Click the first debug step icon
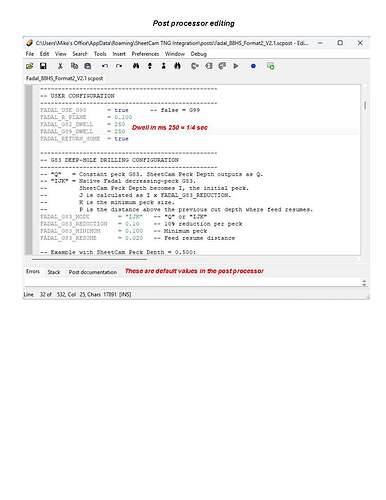The height and width of the screenshot is (500, 386). tap(195, 66)
